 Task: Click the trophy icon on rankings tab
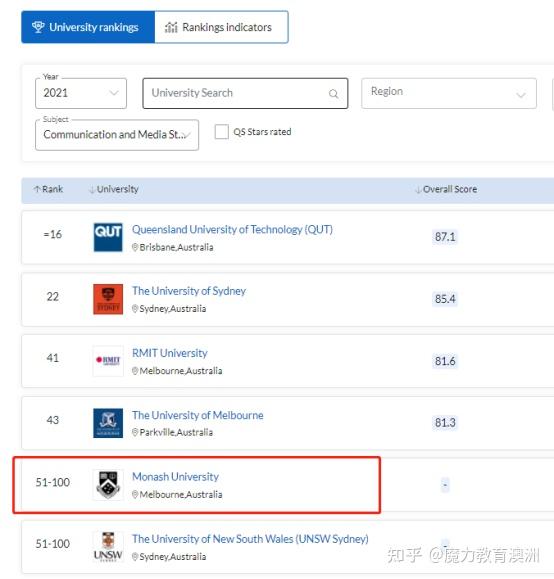(38, 27)
